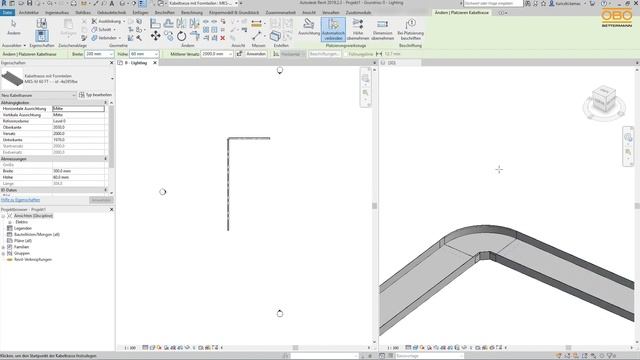The image size is (640, 360).
Task: Collapse the Abmessungen properties section
Action: pos(106,159)
